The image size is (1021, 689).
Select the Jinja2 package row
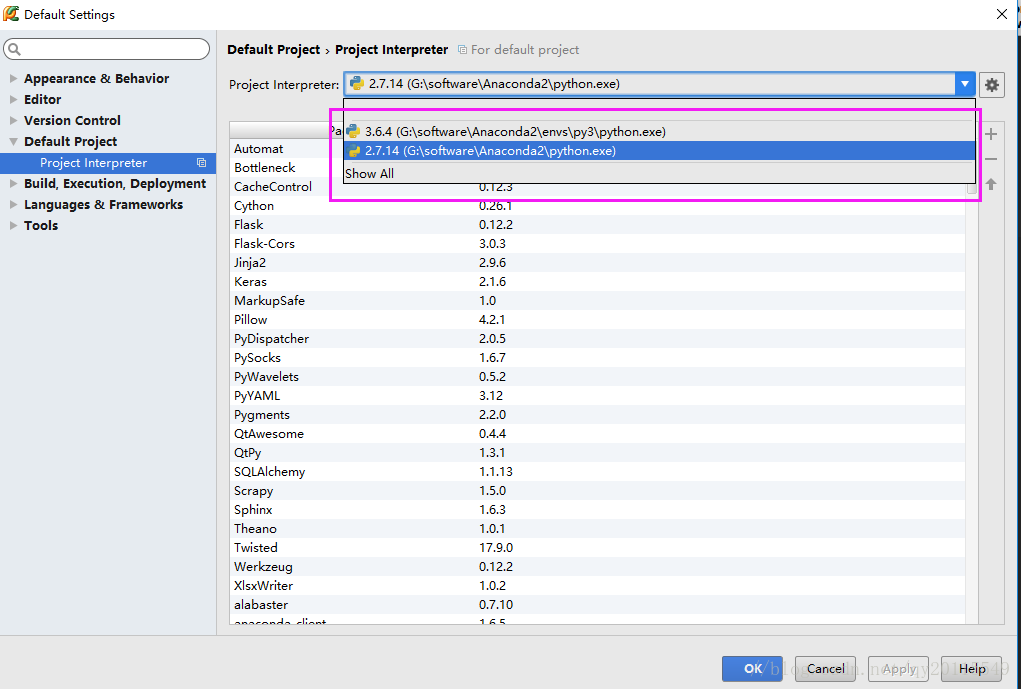pyautogui.click(x=597, y=262)
